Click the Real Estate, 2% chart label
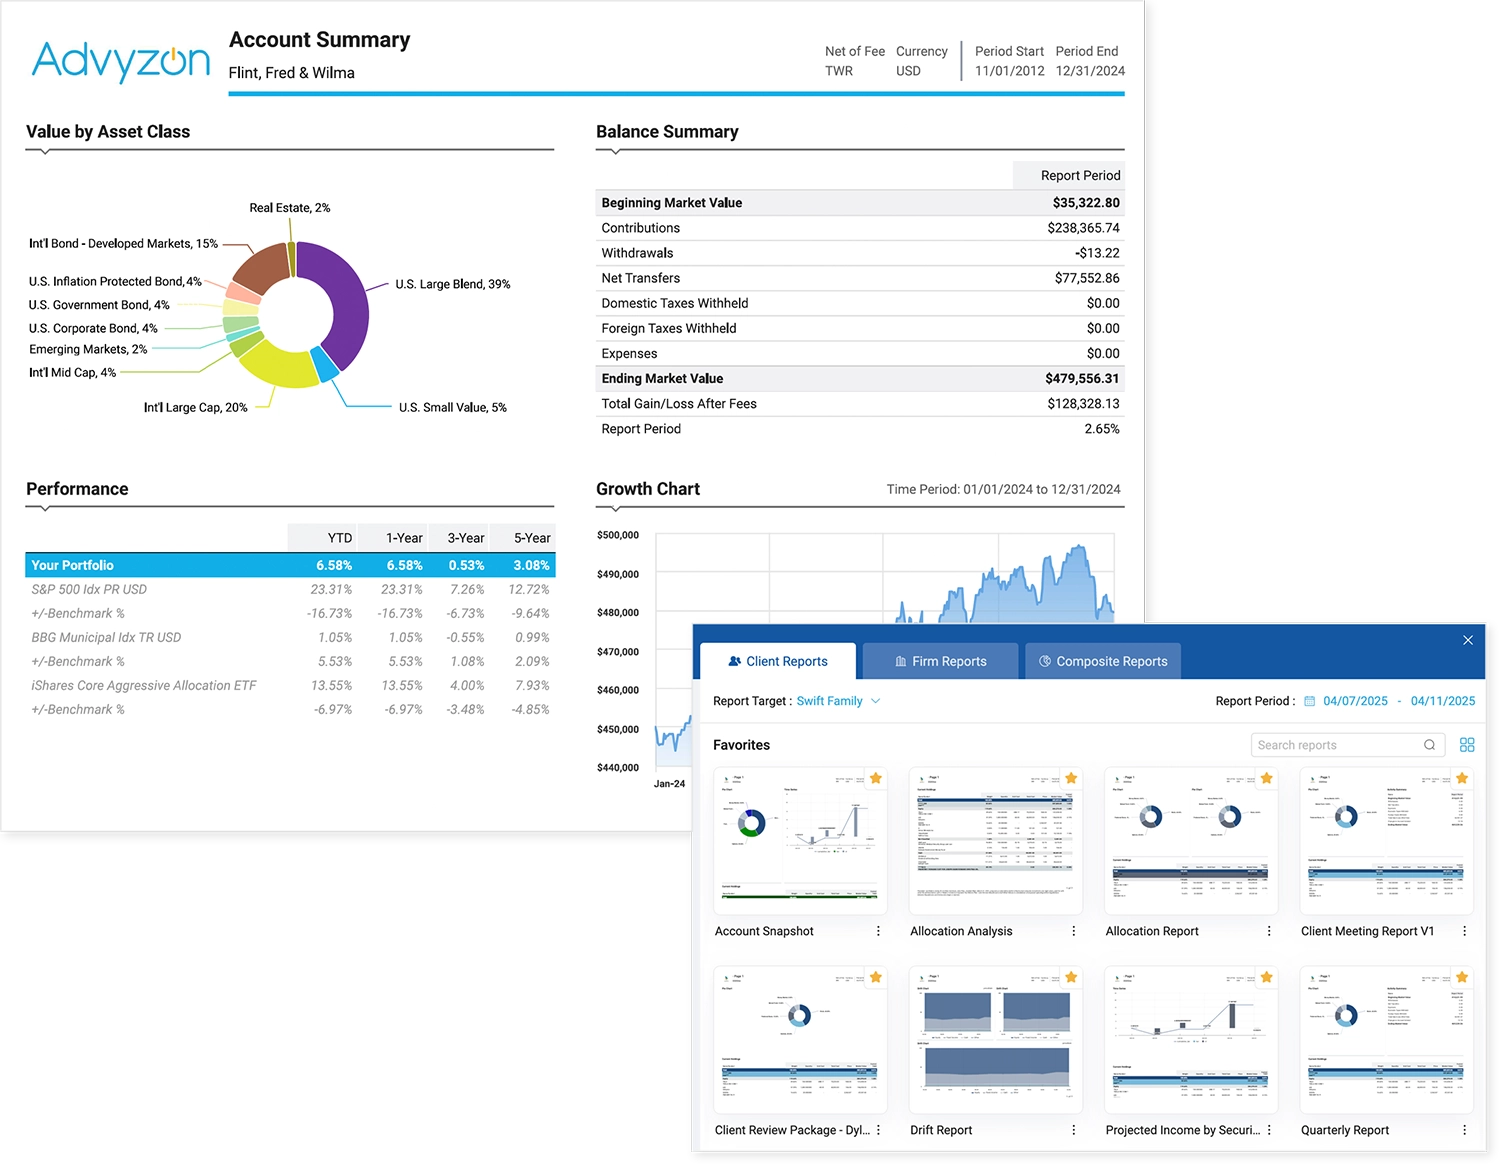 tap(289, 208)
